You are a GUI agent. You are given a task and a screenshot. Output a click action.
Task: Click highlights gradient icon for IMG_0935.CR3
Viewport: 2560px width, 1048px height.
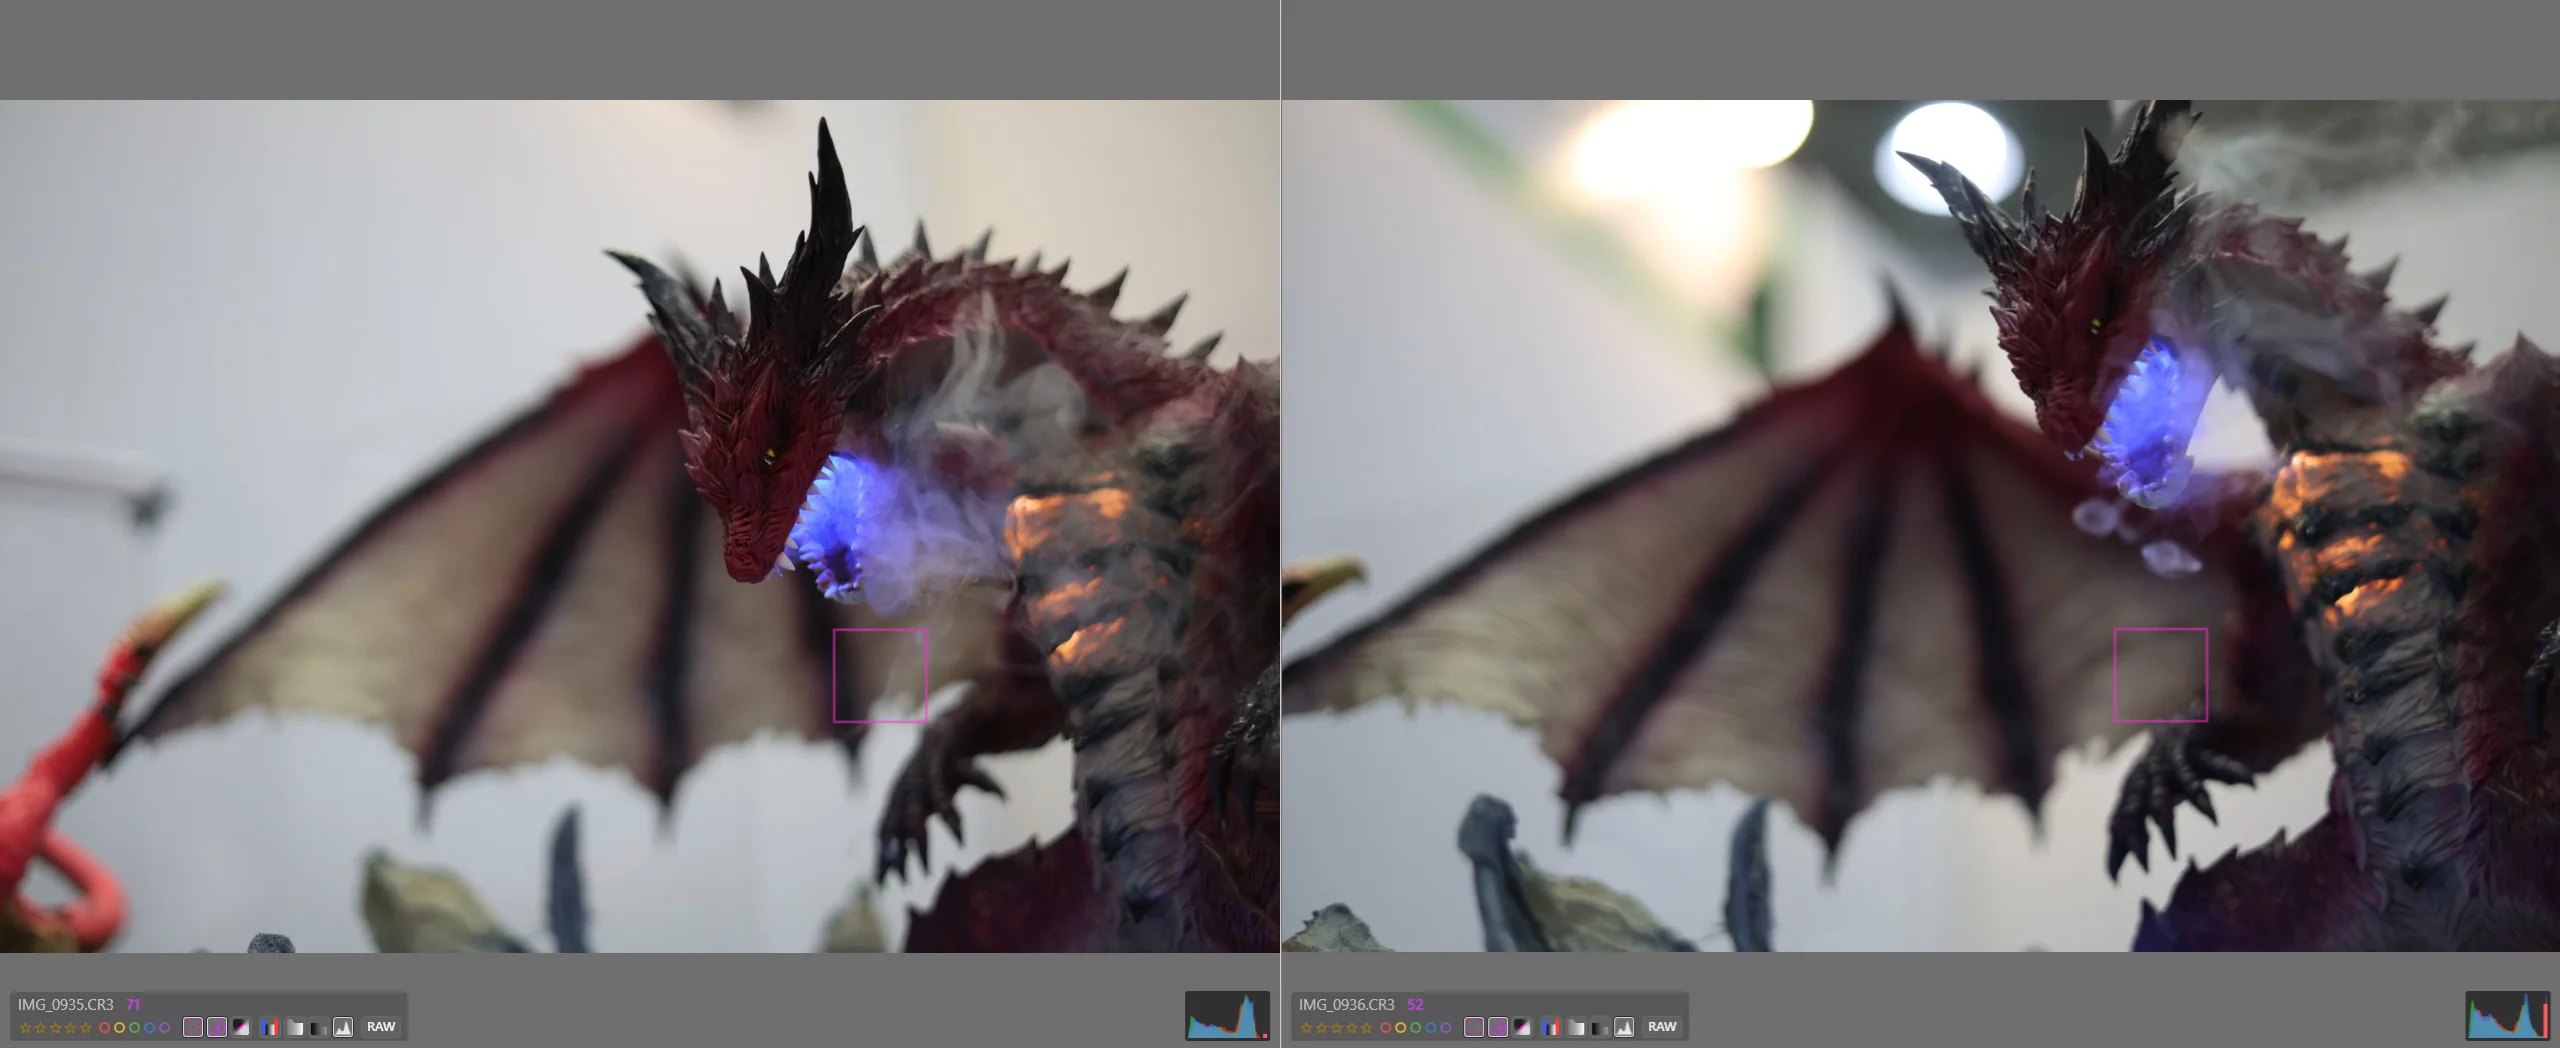[x=295, y=1027]
